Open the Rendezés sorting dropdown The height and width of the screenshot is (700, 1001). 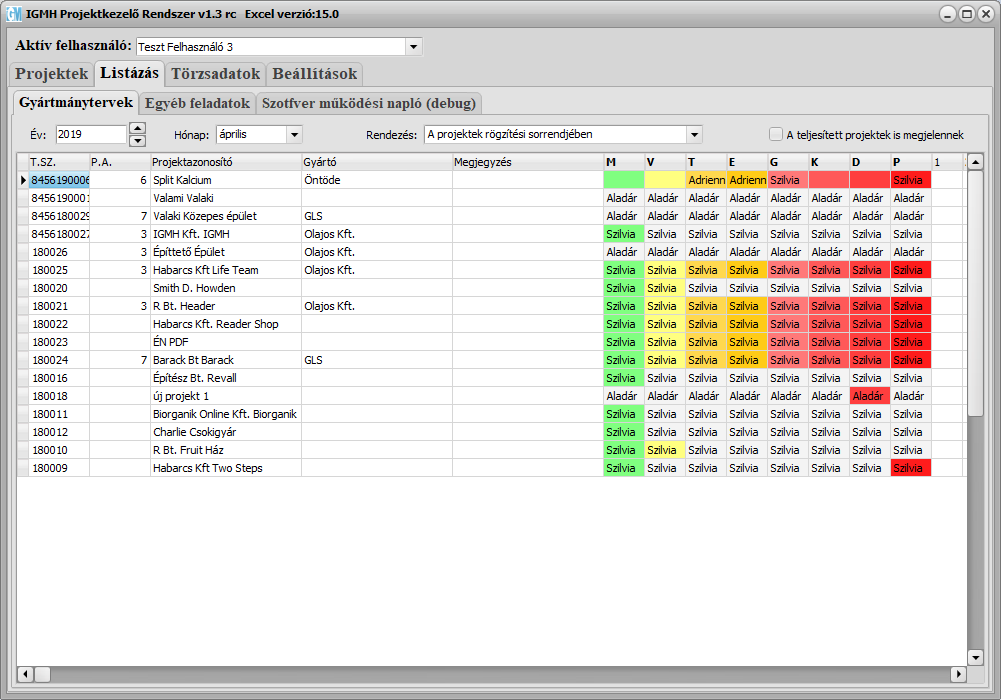[694, 135]
